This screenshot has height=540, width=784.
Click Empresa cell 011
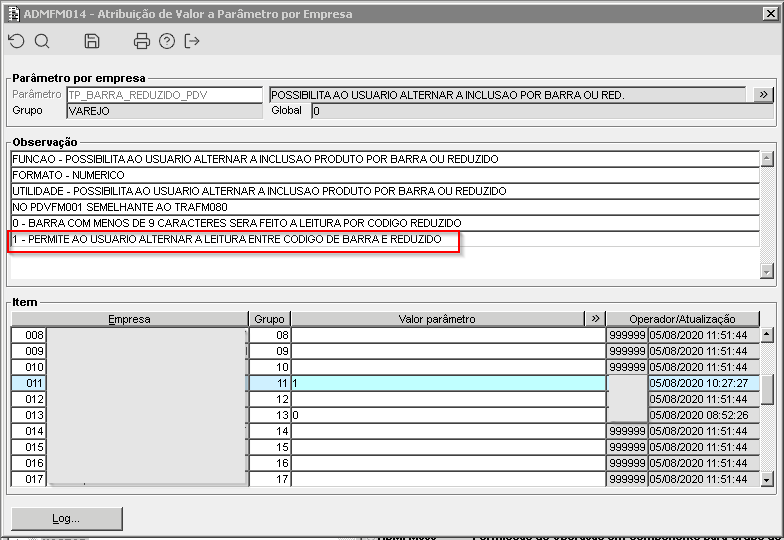[28, 383]
